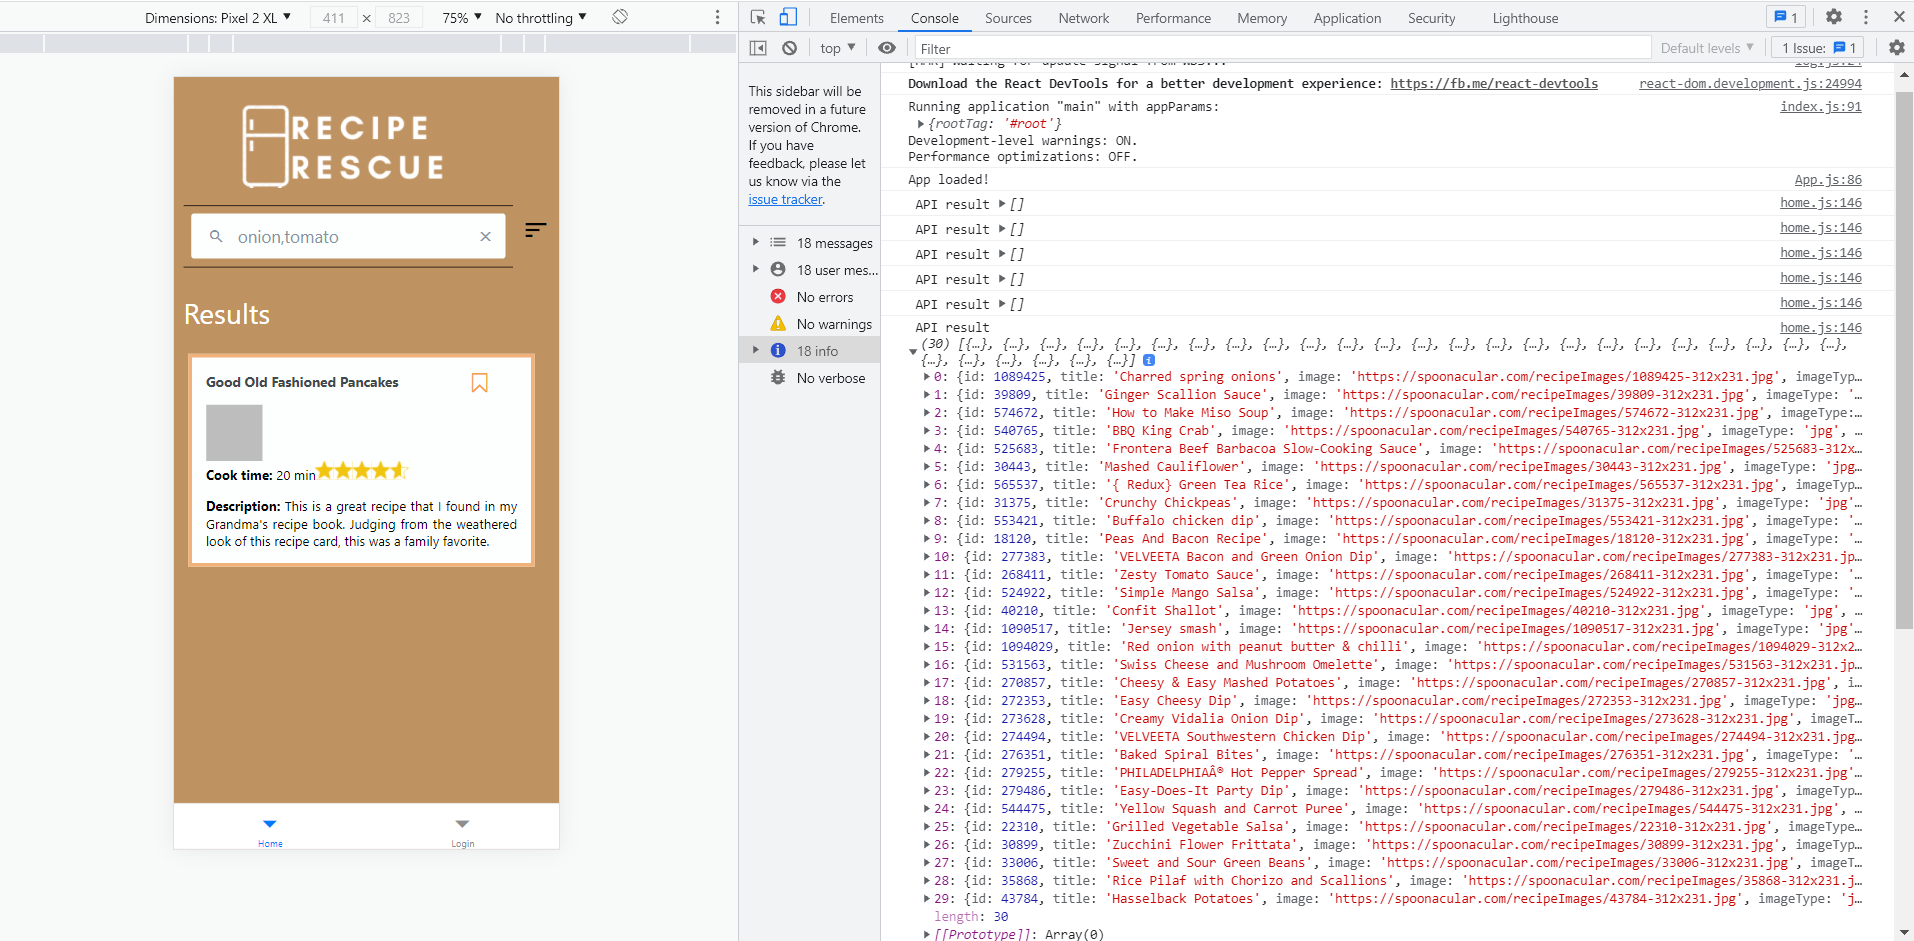Viewport: 1914px width, 941px height.
Task: Click the rotate device icon
Action: click(620, 17)
